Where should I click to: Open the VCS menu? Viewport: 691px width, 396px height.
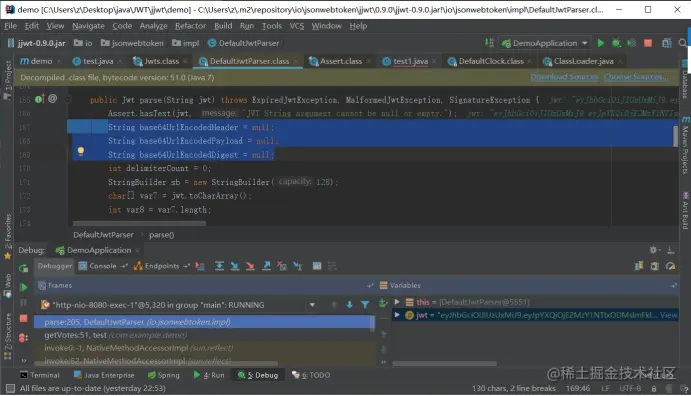[x=297, y=26]
